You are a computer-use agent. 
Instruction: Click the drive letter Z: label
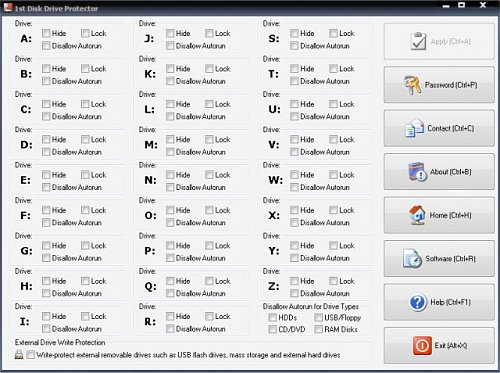274,286
